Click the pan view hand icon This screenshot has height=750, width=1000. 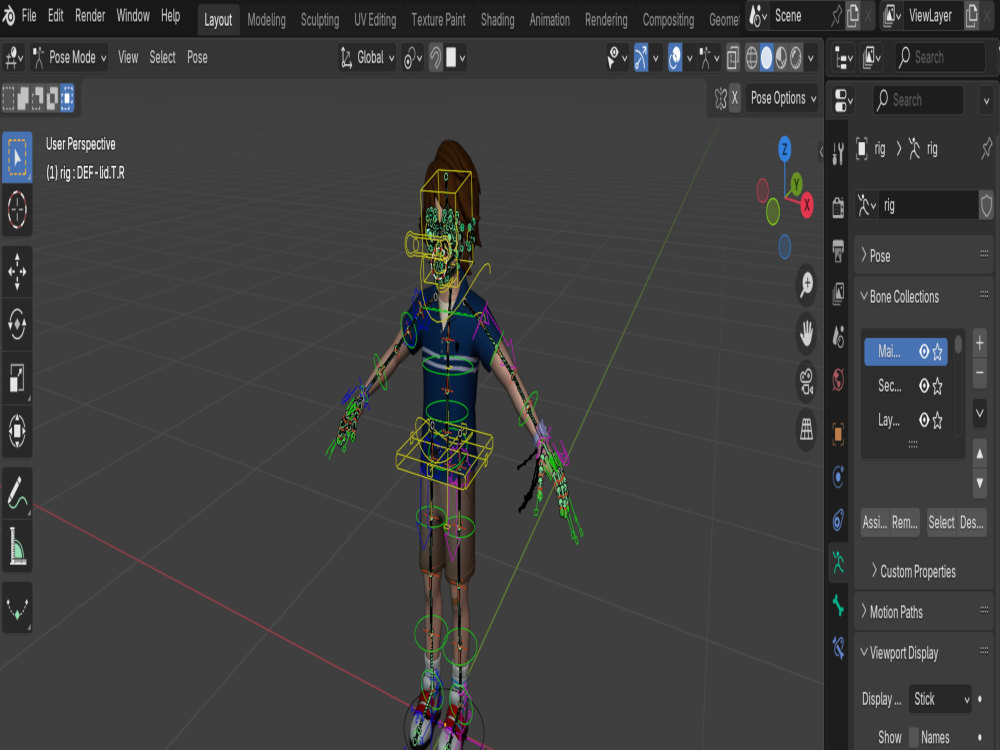[807, 333]
